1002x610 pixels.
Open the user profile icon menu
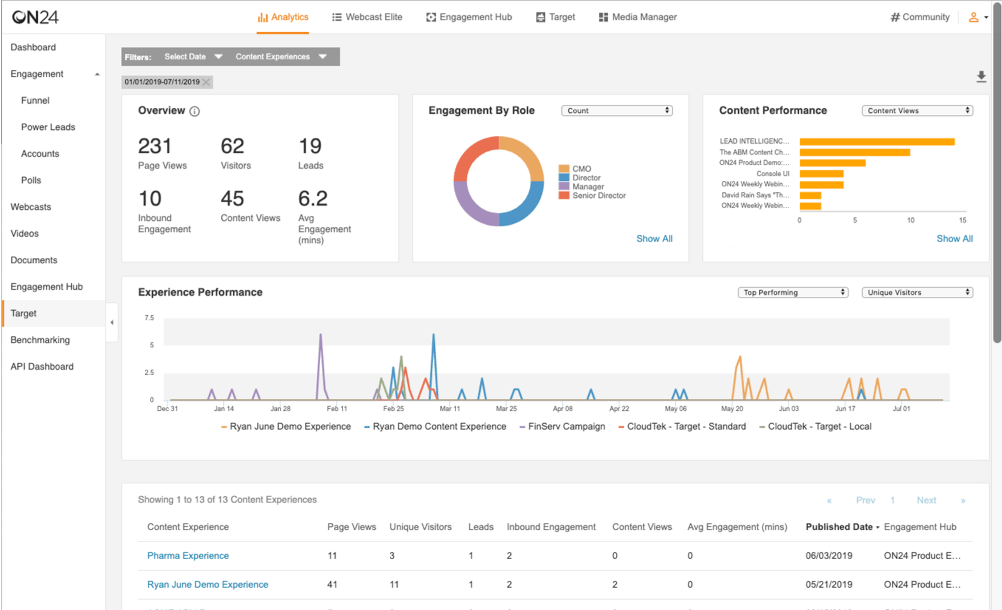tap(974, 17)
